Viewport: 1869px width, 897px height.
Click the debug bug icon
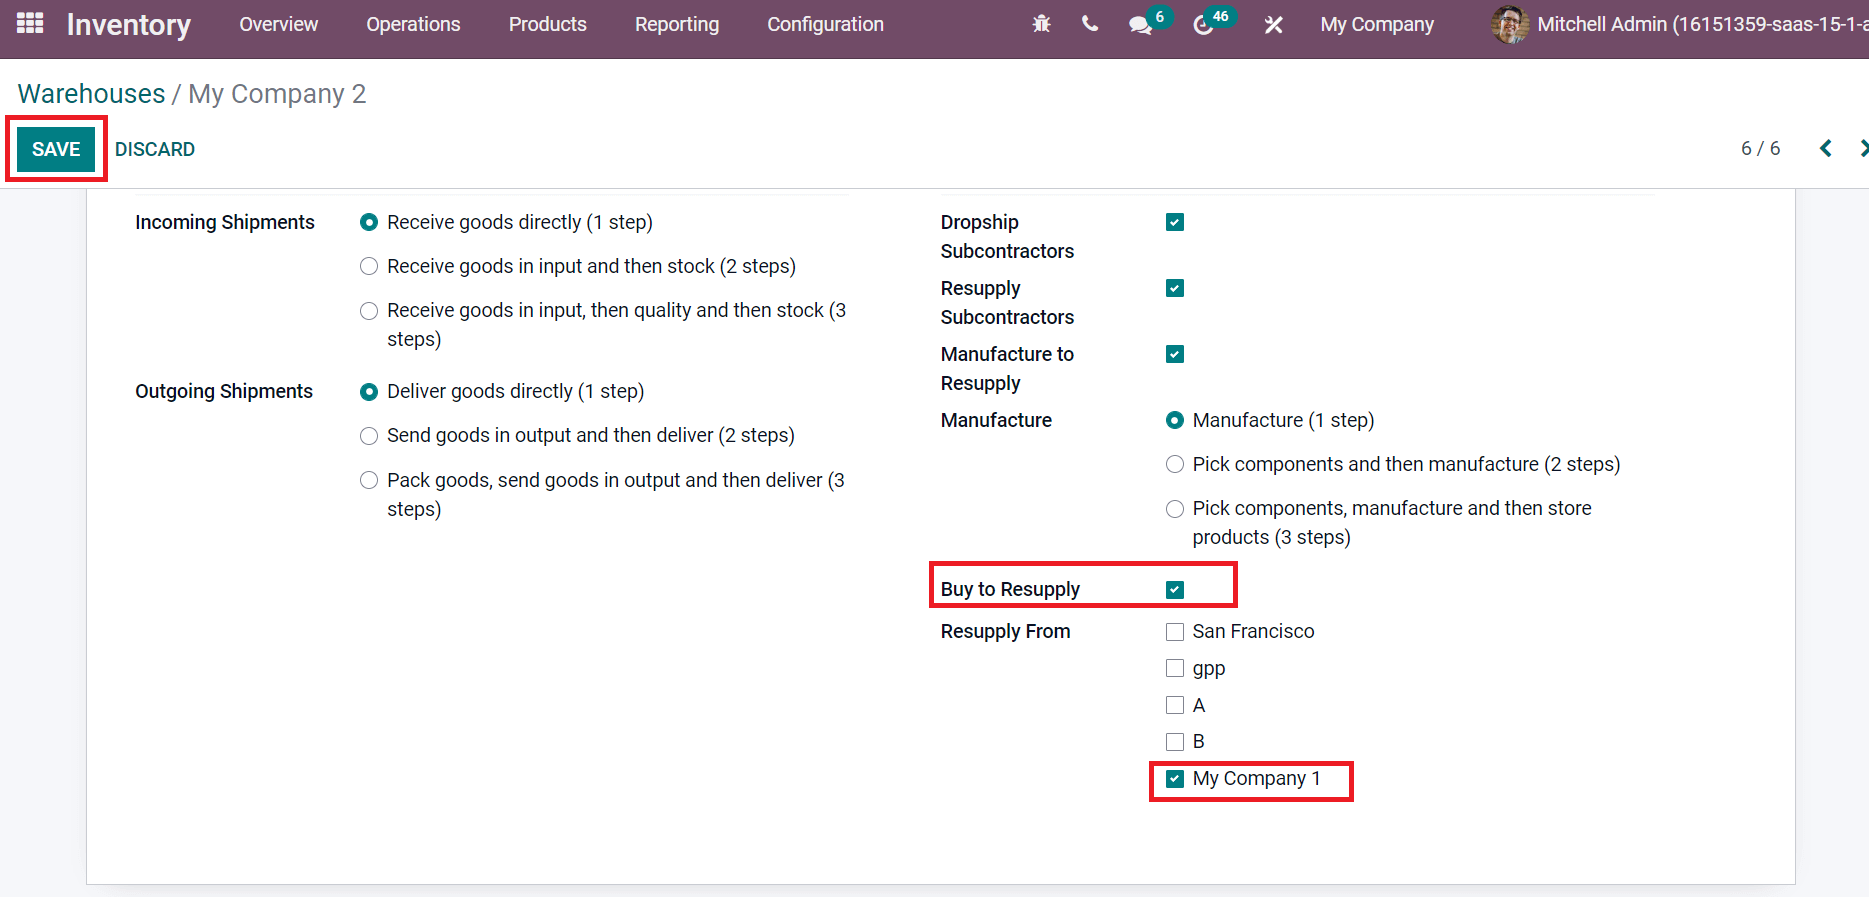[x=1041, y=24]
